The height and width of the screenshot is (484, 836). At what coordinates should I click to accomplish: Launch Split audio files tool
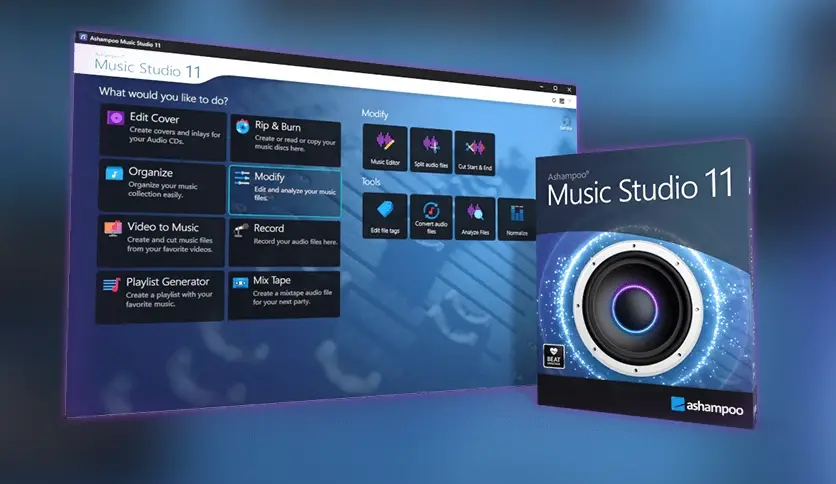pyautogui.click(x=431, y=150)
